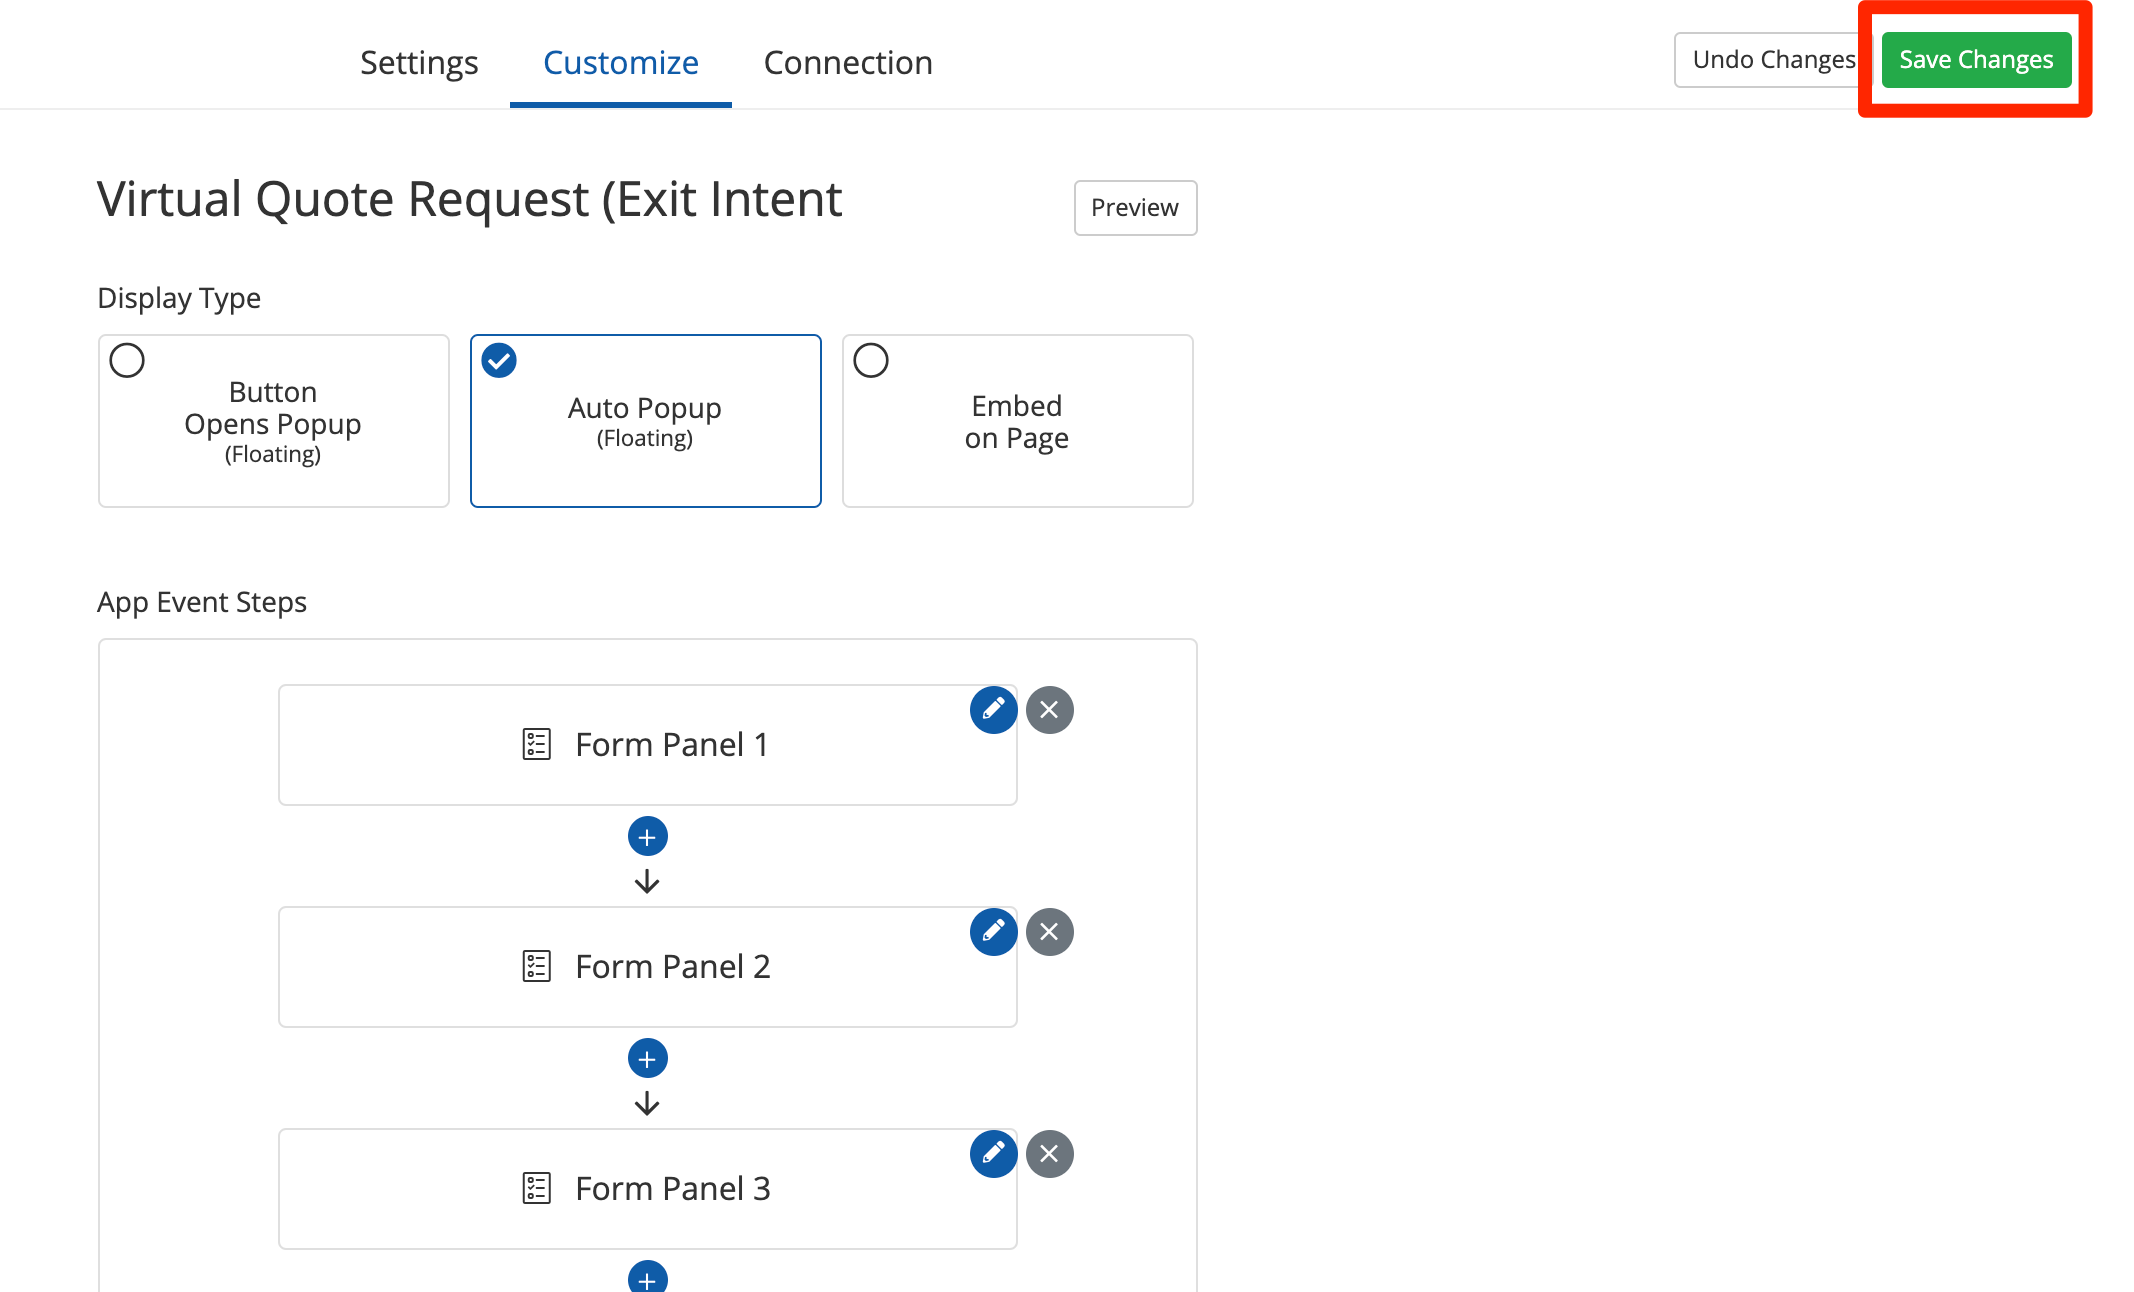Image resolution: width=2134 pixels, height=1292 pixels.
Task: Open editor for Form Panel 3
Action: point(993,1154)
